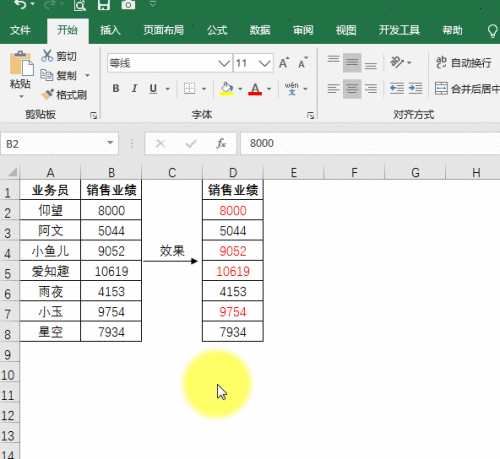Click in the formula bar showing 8000
This screenshot has height=459, width=500.
[x=370, y=143]
